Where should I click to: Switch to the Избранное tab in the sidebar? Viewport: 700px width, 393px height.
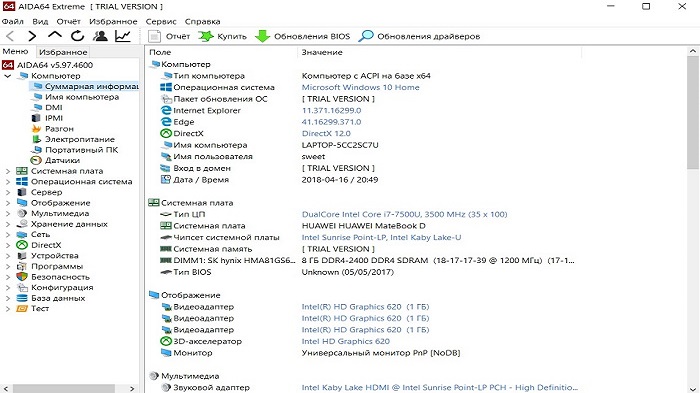63,52
